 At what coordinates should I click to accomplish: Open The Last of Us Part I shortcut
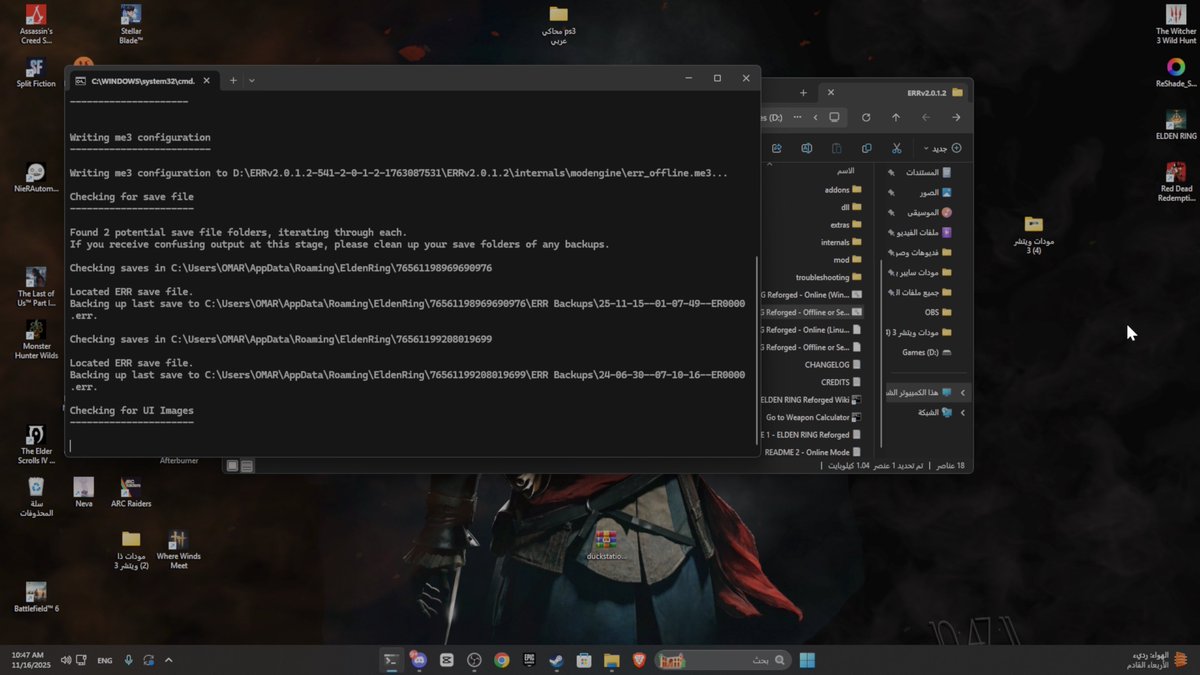coord(36,288)
